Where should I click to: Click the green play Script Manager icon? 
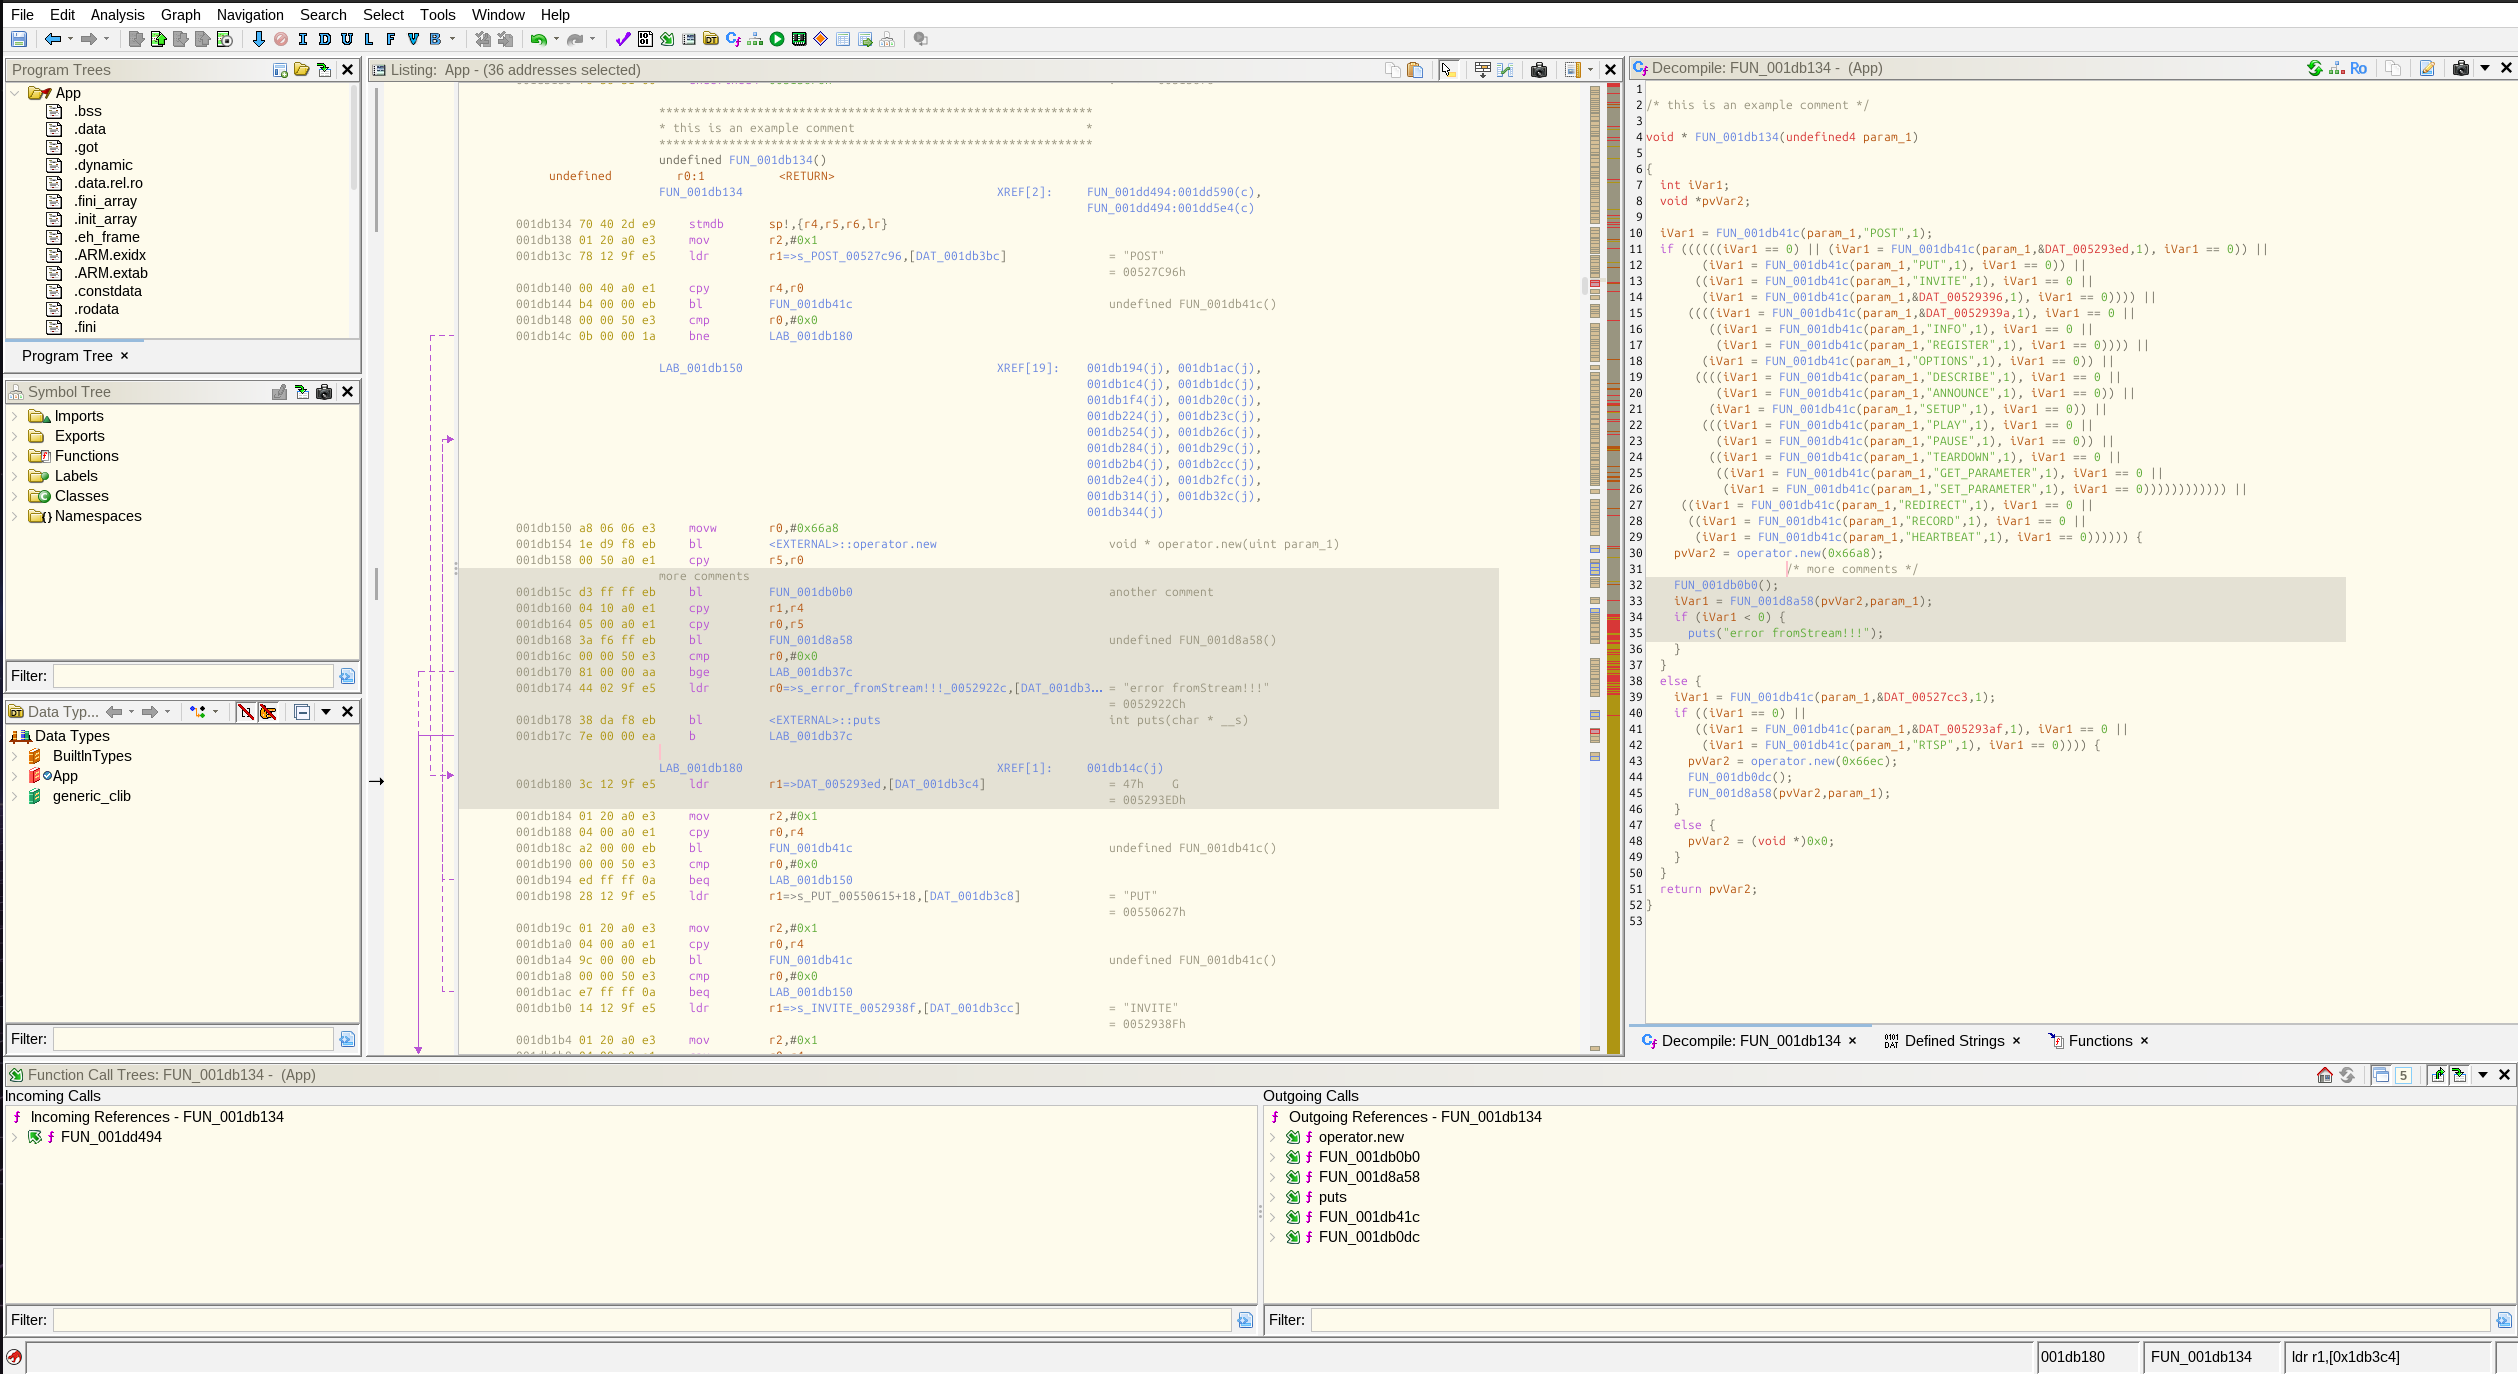(777, 39)
